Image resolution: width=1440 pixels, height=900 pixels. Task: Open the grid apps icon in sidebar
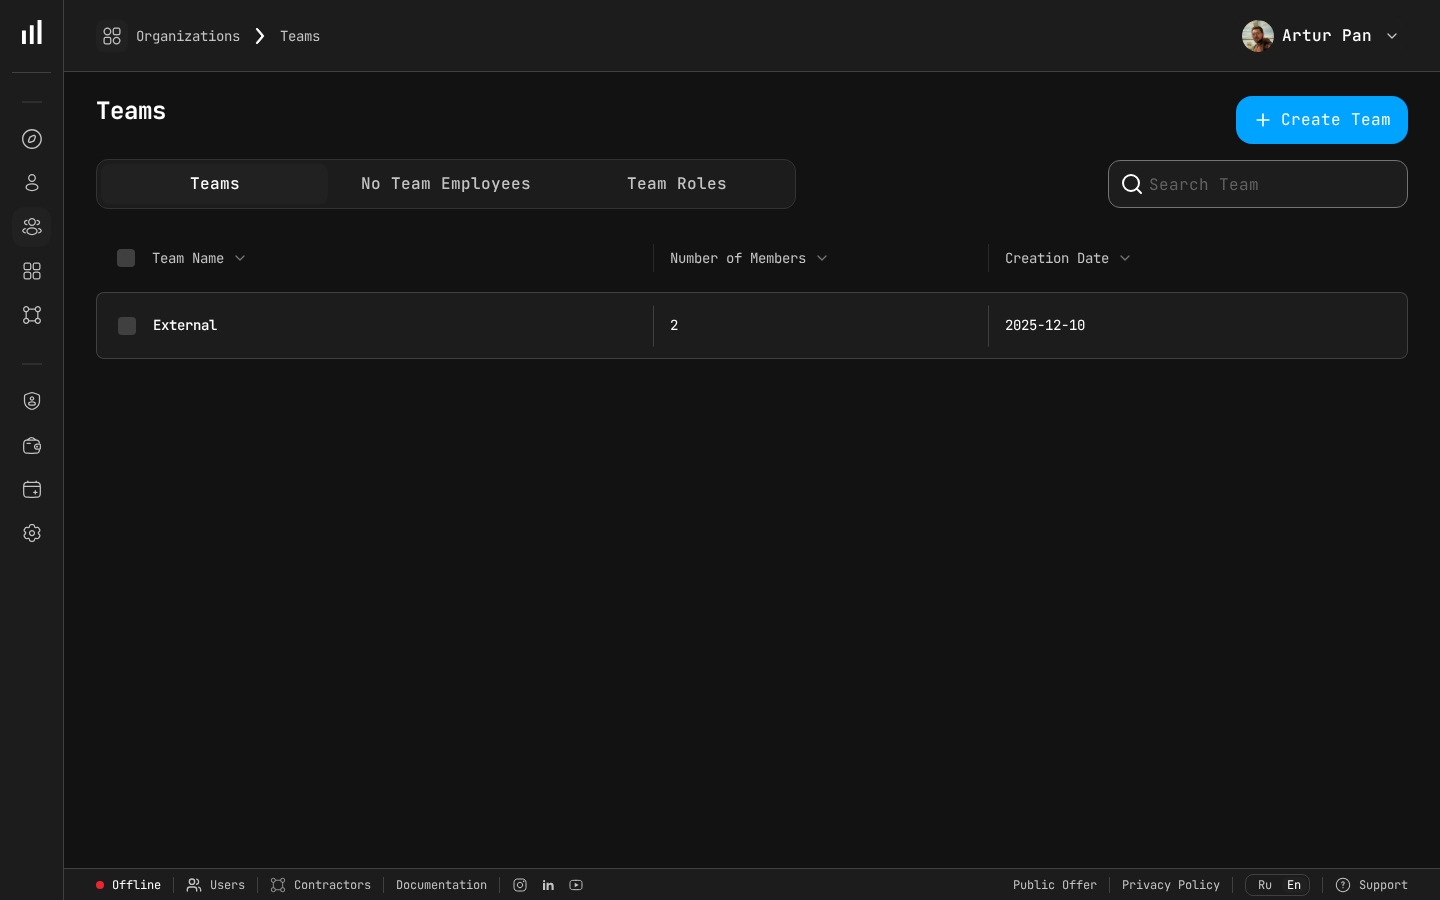tap(32, 271)
